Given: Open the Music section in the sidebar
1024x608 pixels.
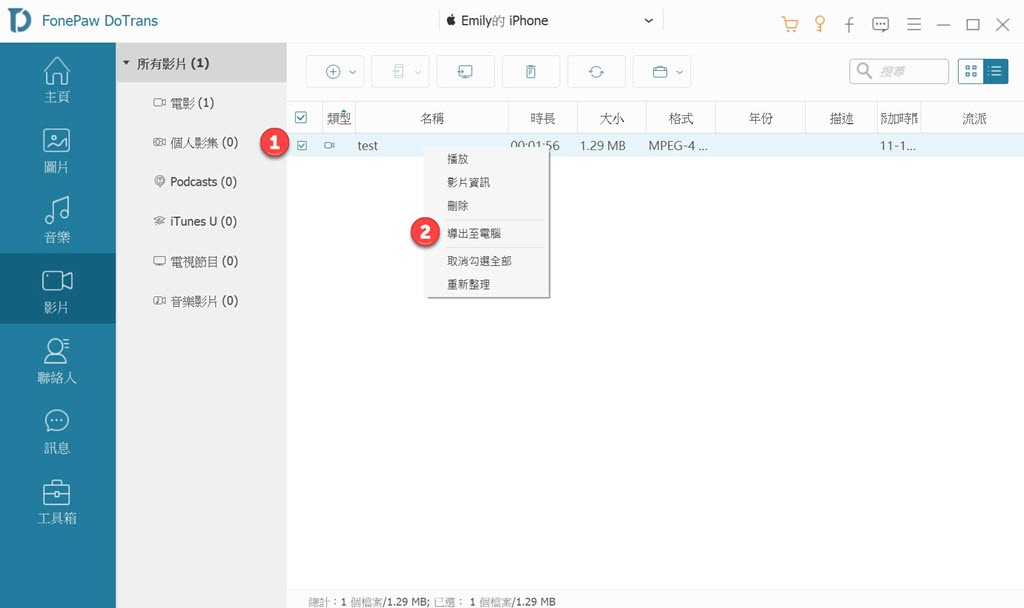Looking at the screenshot, I should [57, 218].
